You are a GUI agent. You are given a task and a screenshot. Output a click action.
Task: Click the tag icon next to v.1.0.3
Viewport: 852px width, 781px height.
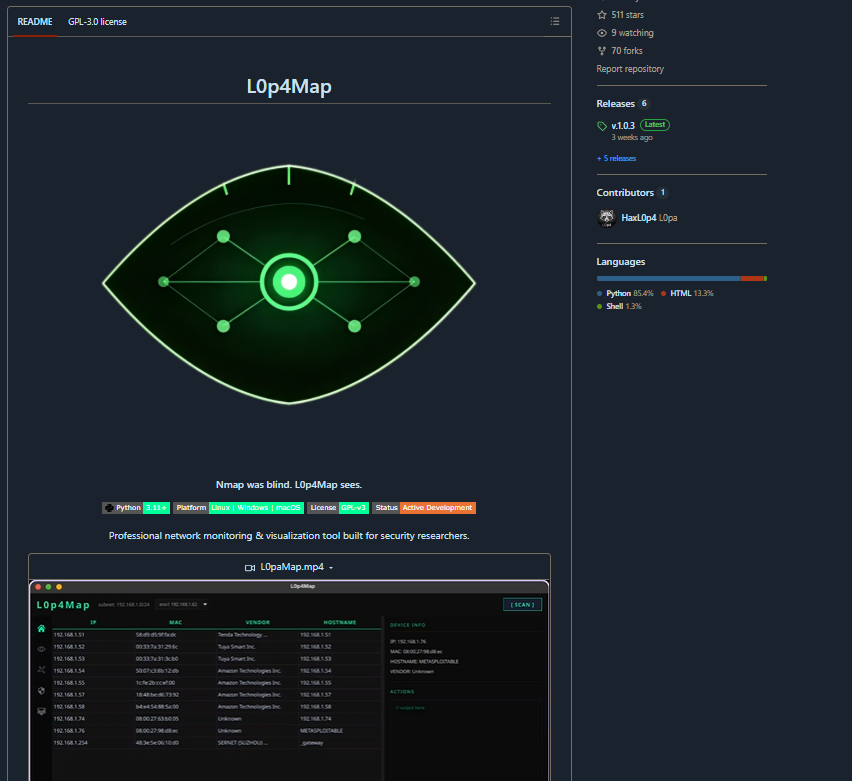pos(602,126)
